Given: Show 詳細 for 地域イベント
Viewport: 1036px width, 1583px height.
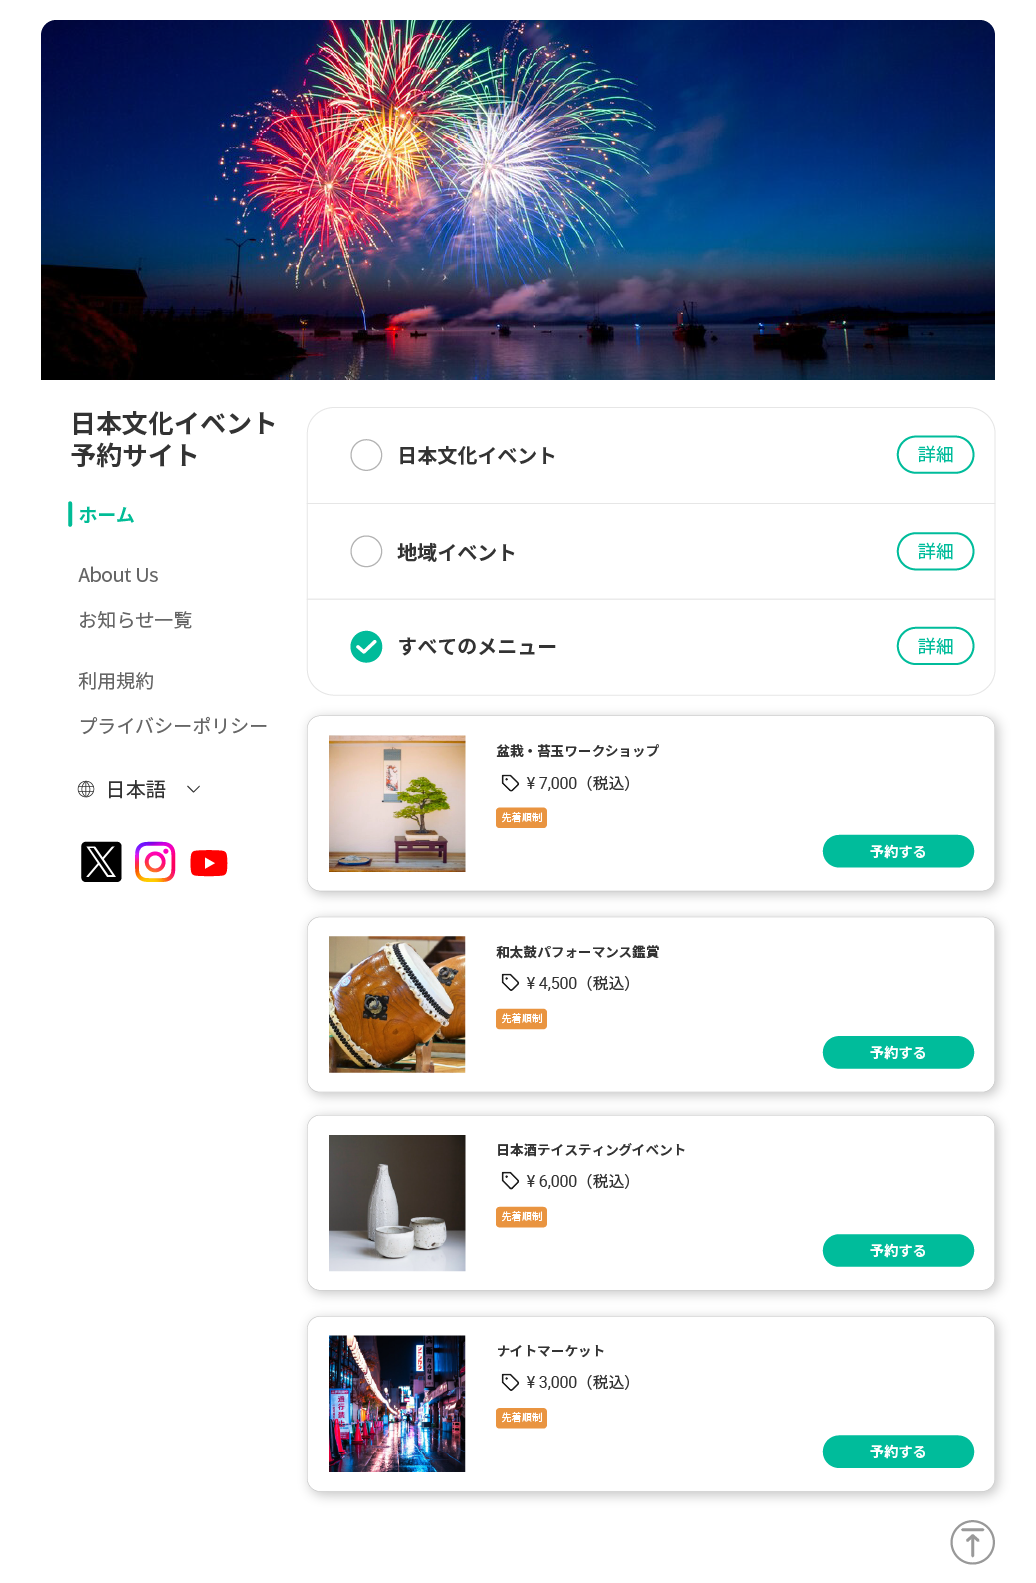Looking at the screenshot, I should 935,551.
